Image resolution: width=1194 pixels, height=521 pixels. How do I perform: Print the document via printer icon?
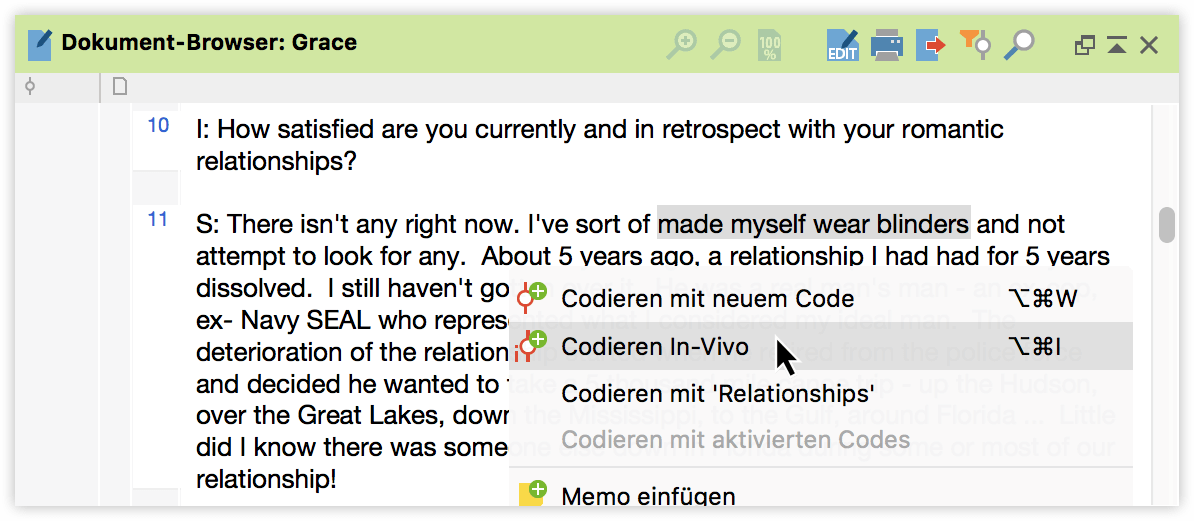887,45
